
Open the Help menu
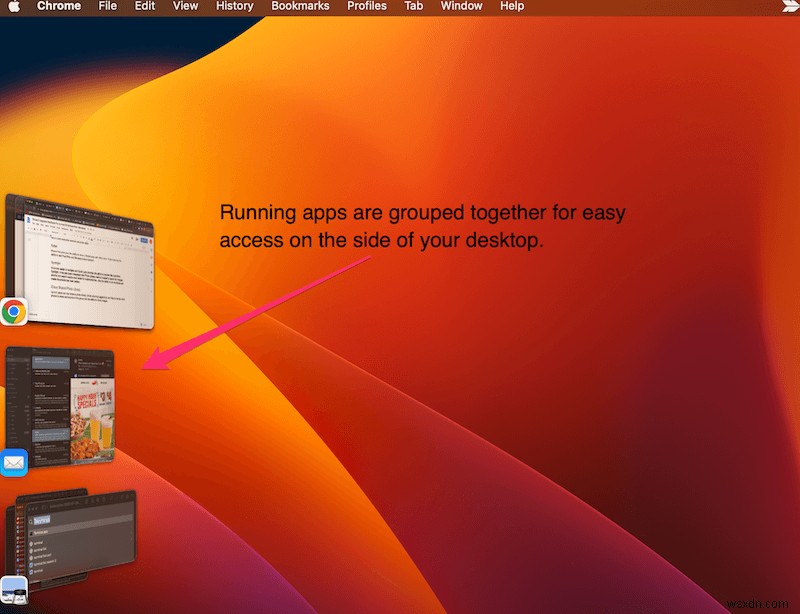(x=511, y=6)
